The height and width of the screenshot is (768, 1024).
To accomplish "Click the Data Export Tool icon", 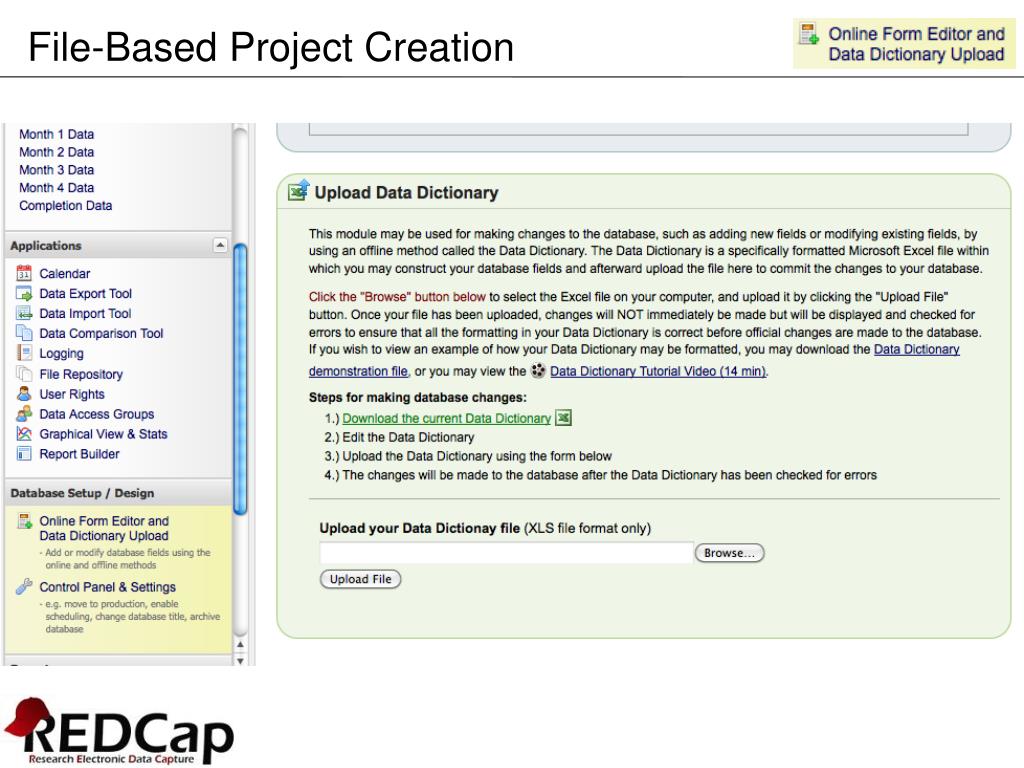I will pyautogui.click(x=24, y=293).
